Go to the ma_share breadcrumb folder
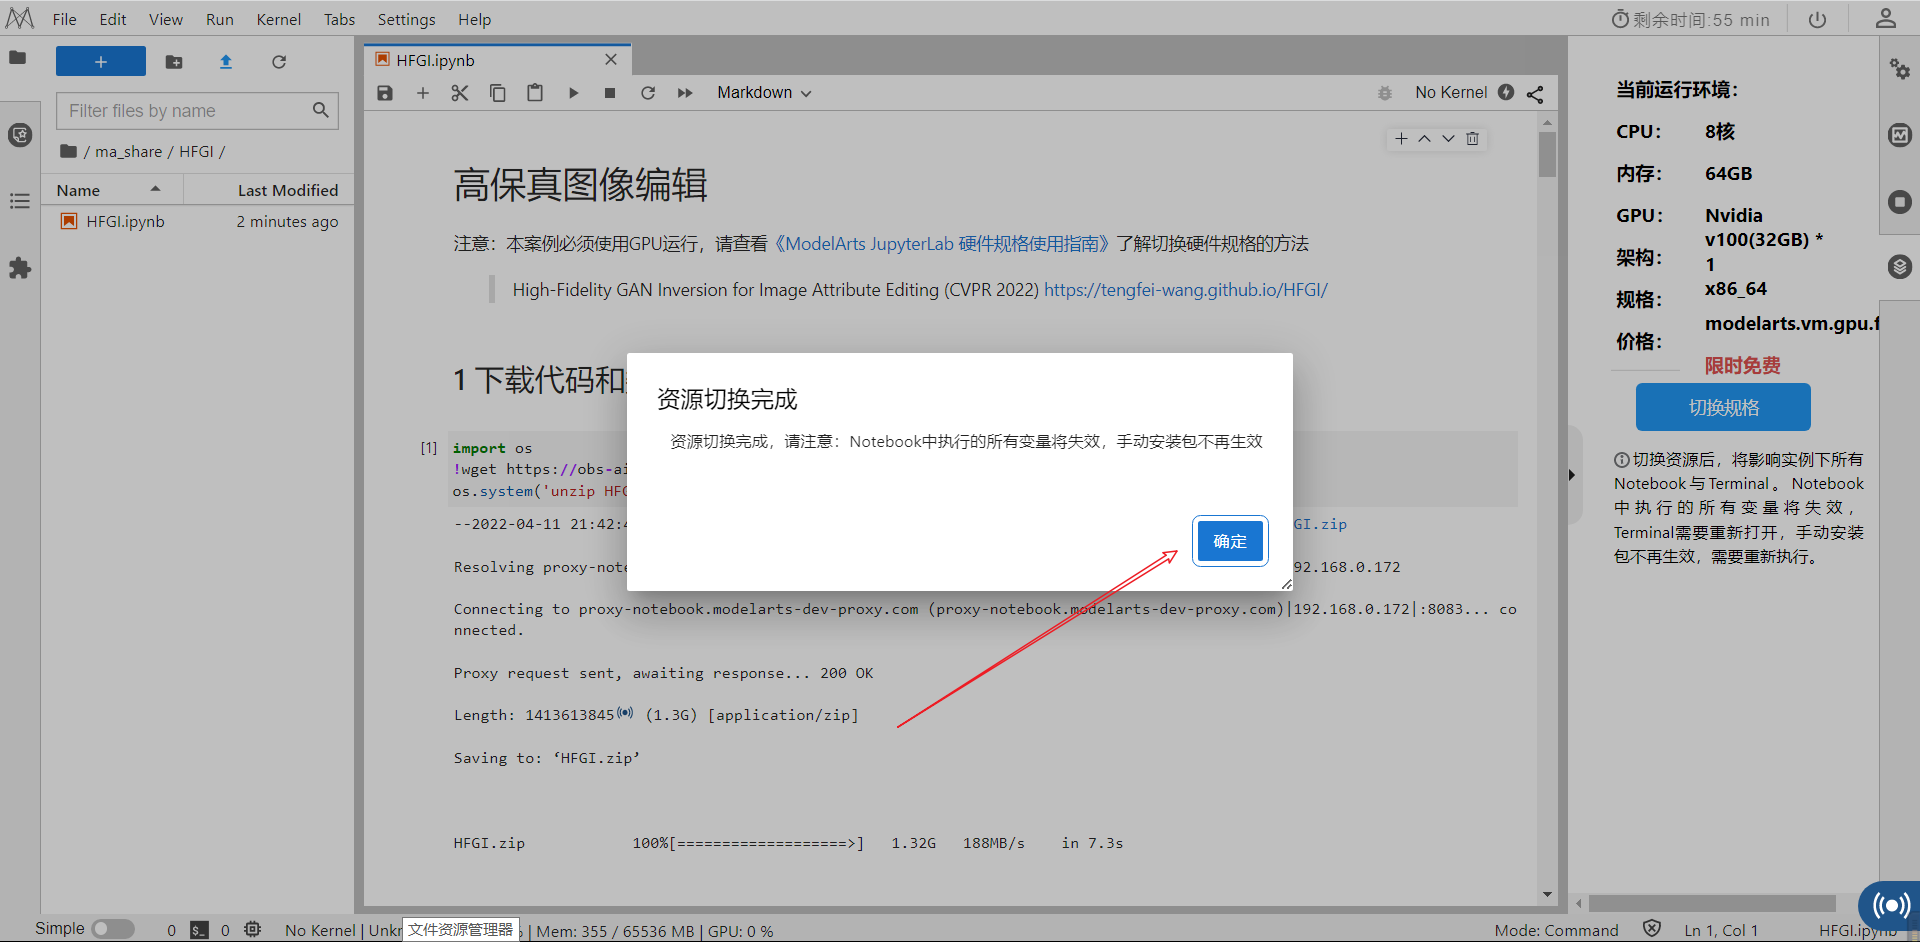The width and height of the screenshot is (1920, 942). [128, 151]
